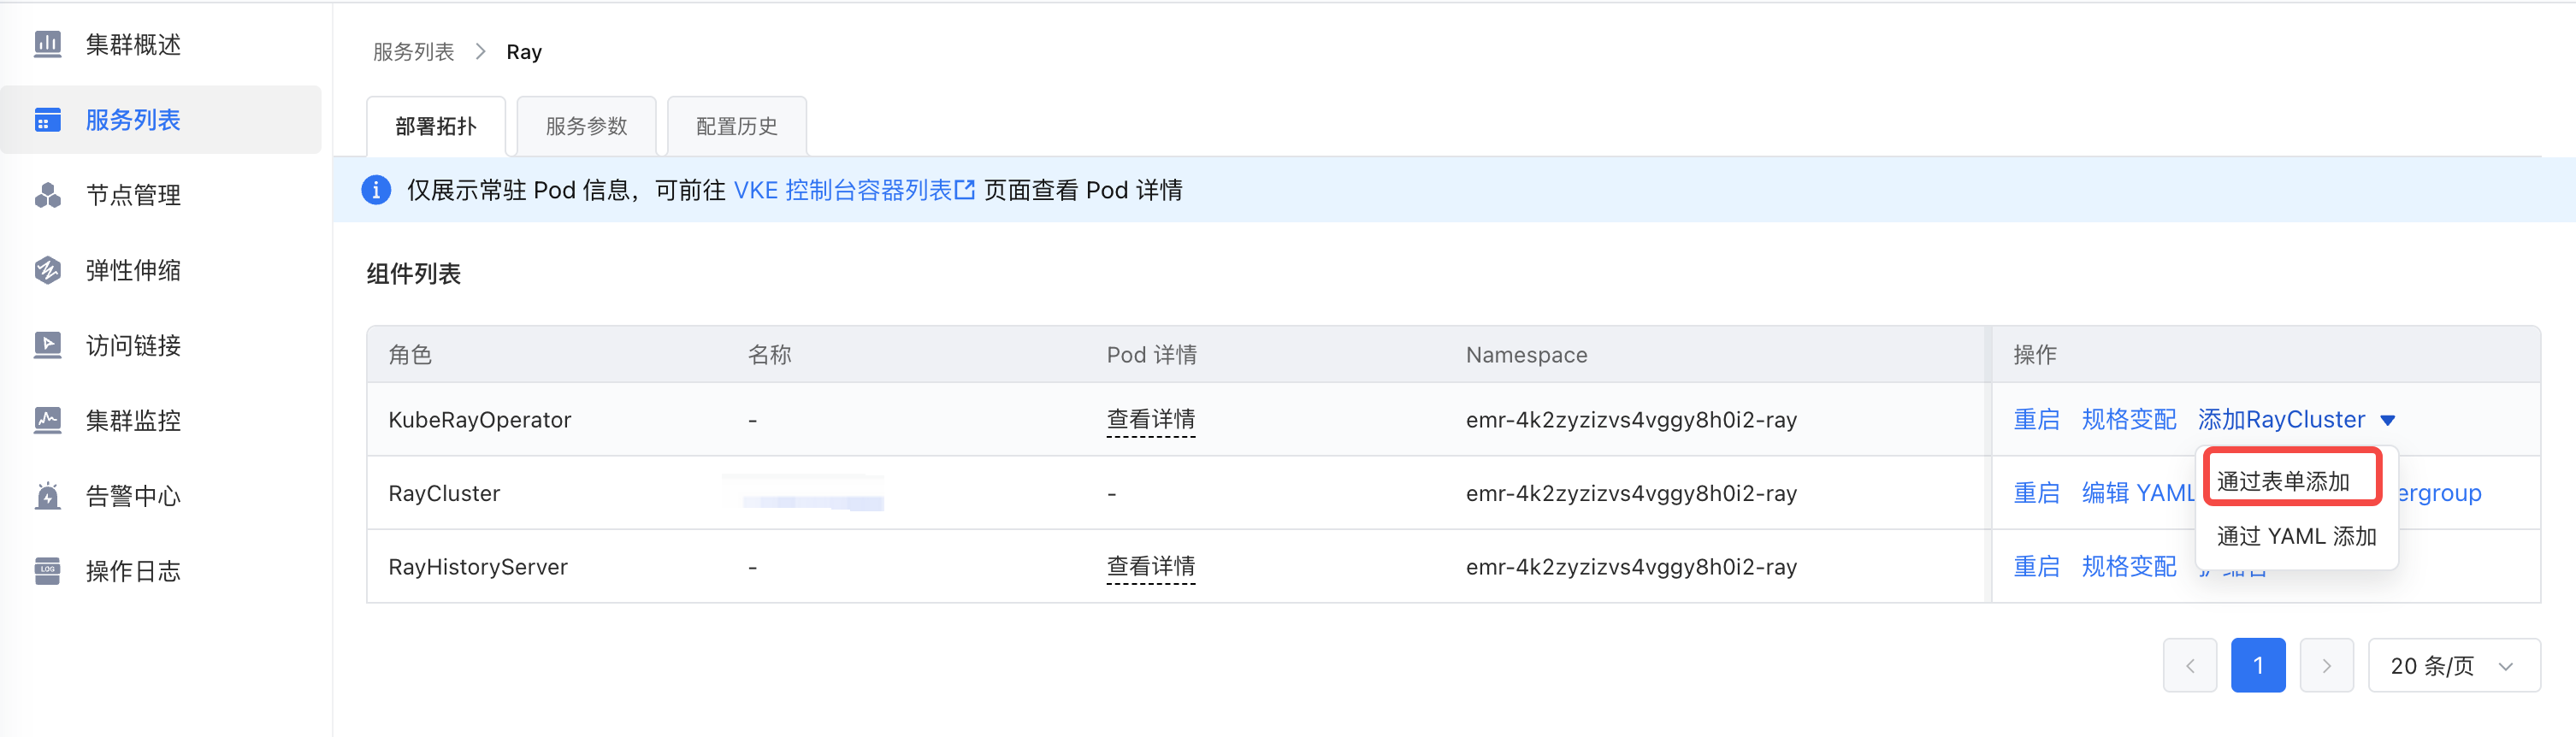Click the 集群概述 sidebar icon
The image size is (2576, 737).
coord(47,44)
